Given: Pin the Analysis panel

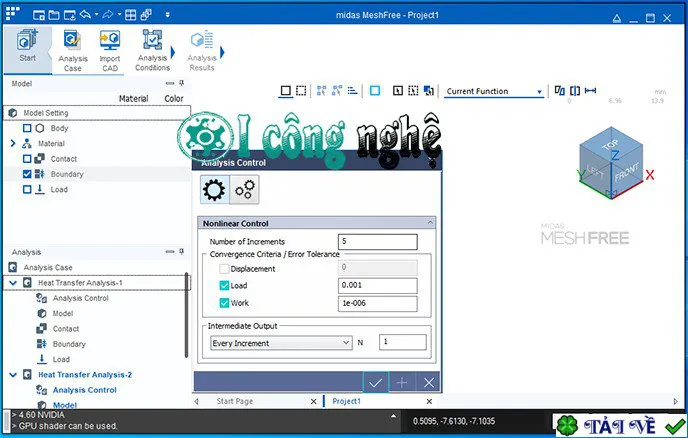Looking at the screenshot, I should [181, 251].
